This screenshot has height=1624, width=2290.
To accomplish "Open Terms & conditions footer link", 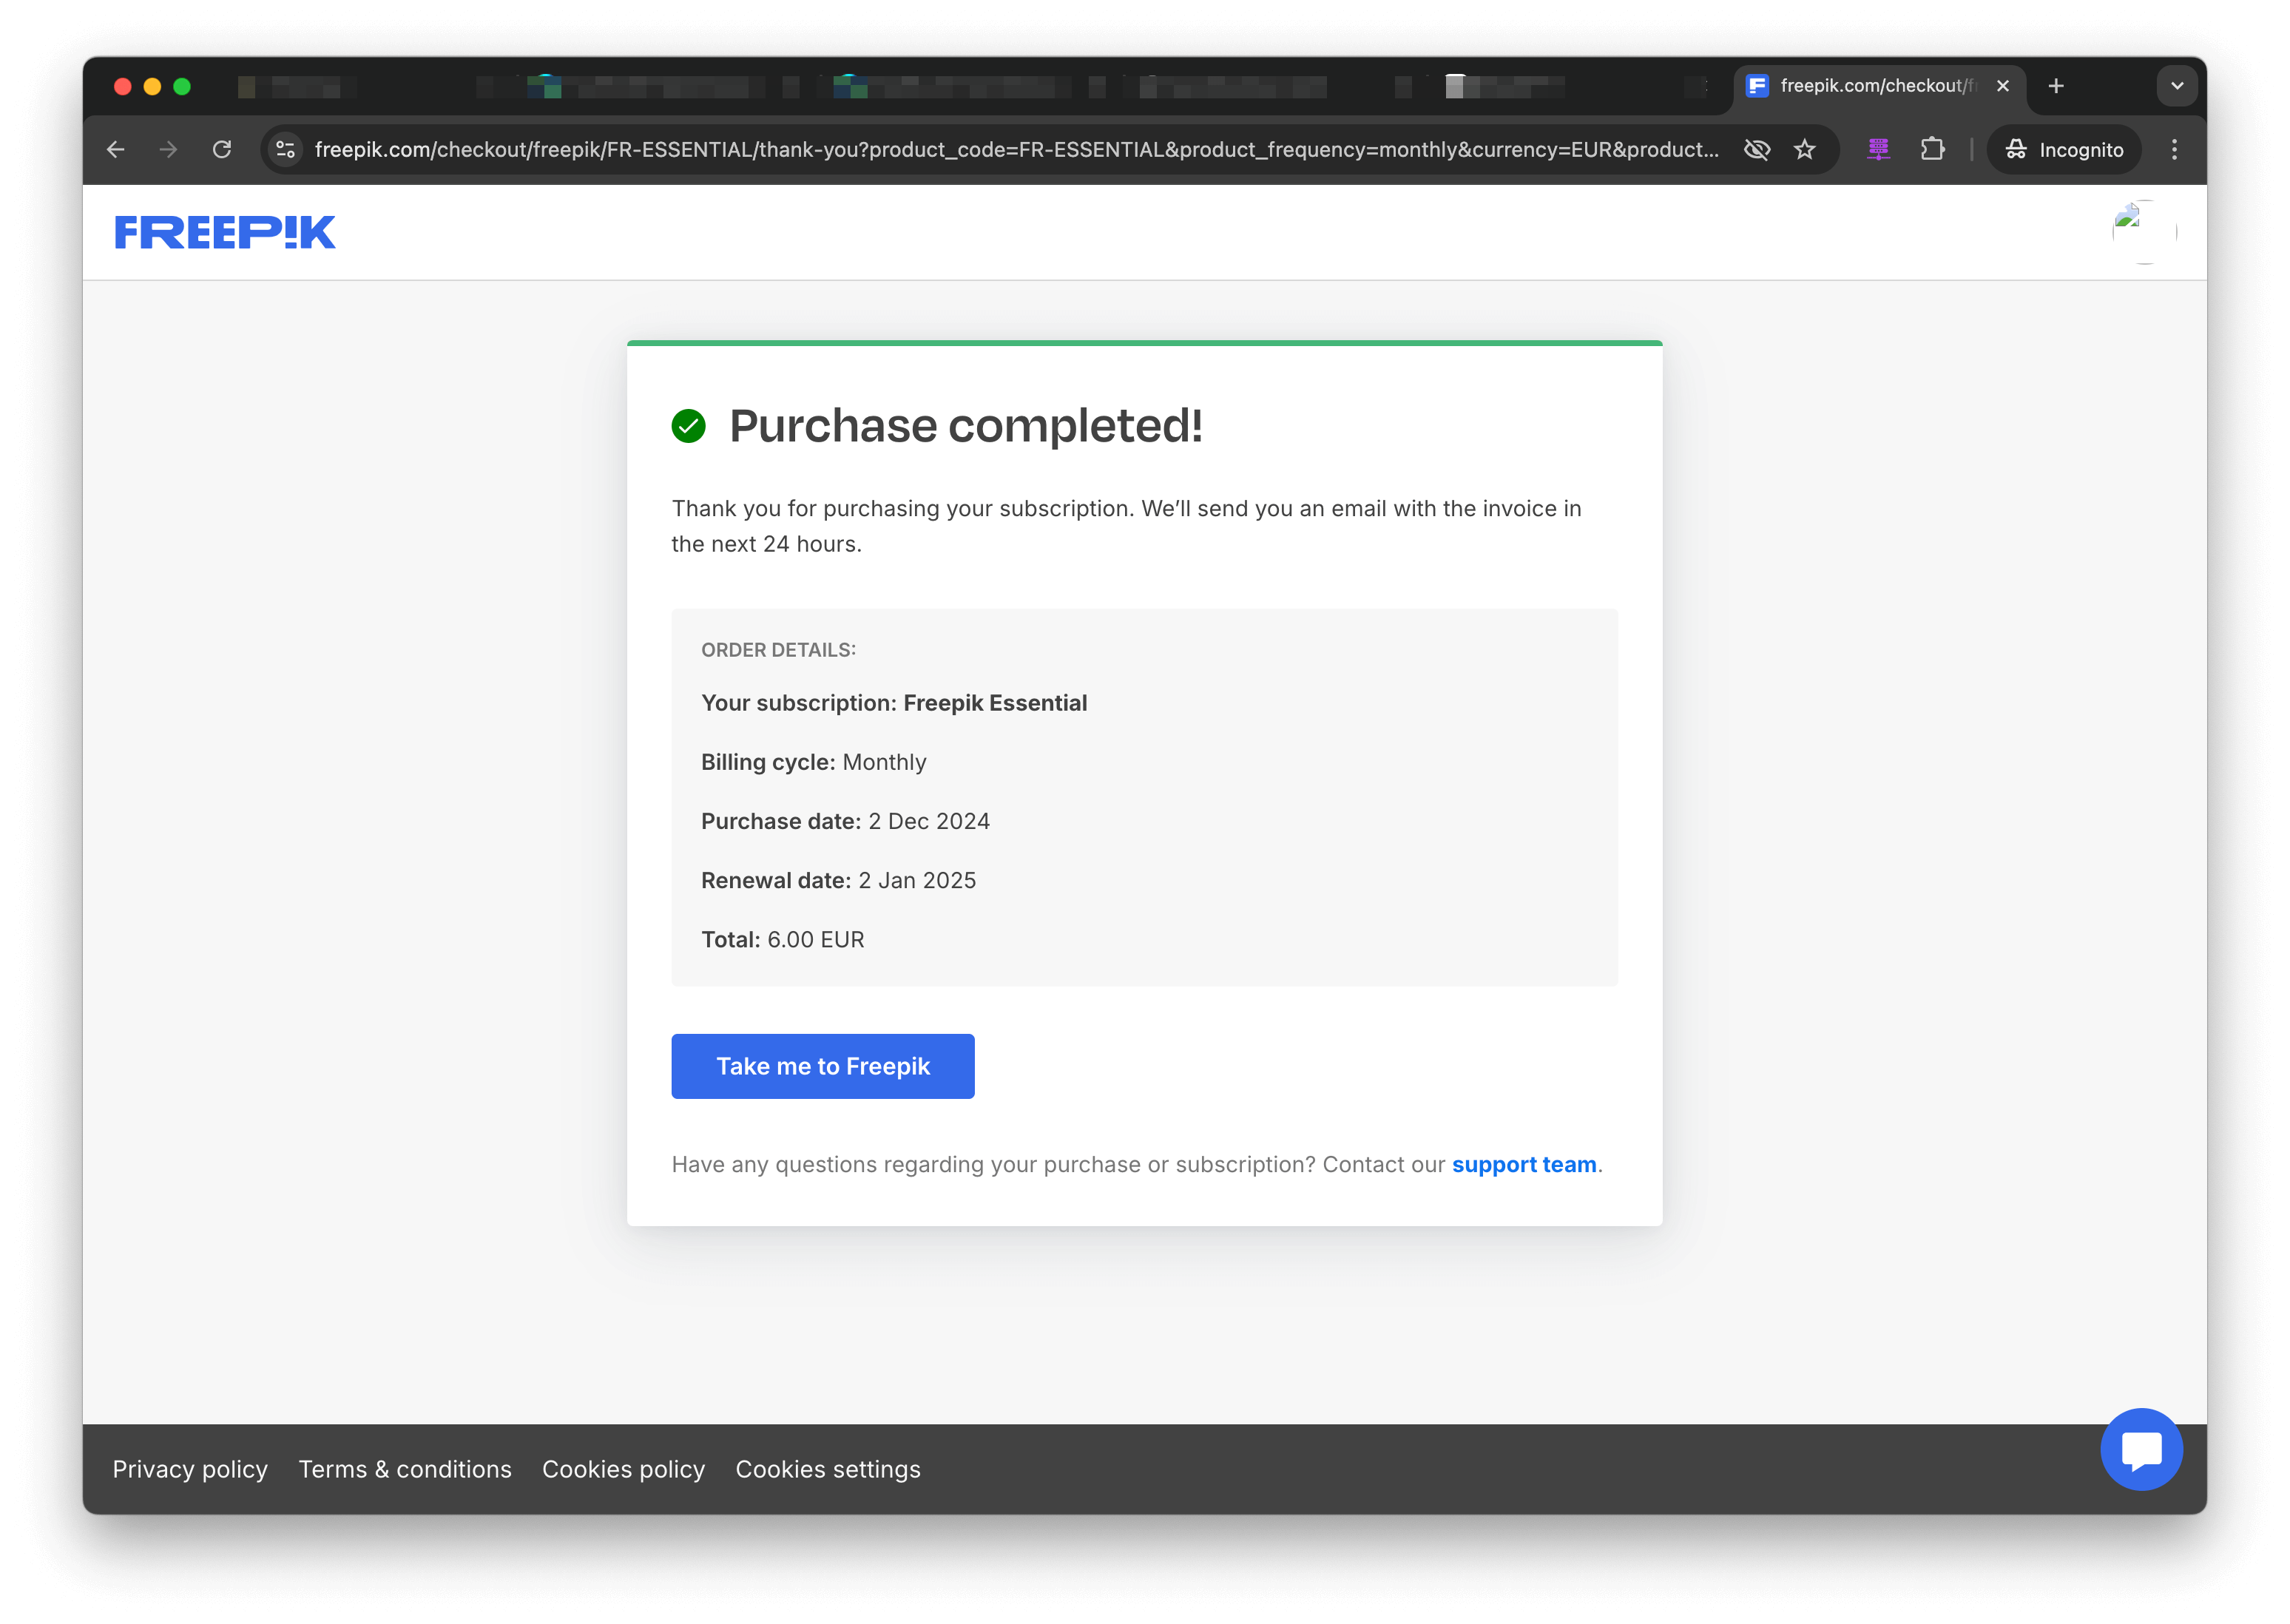I will pos(405,1469).
